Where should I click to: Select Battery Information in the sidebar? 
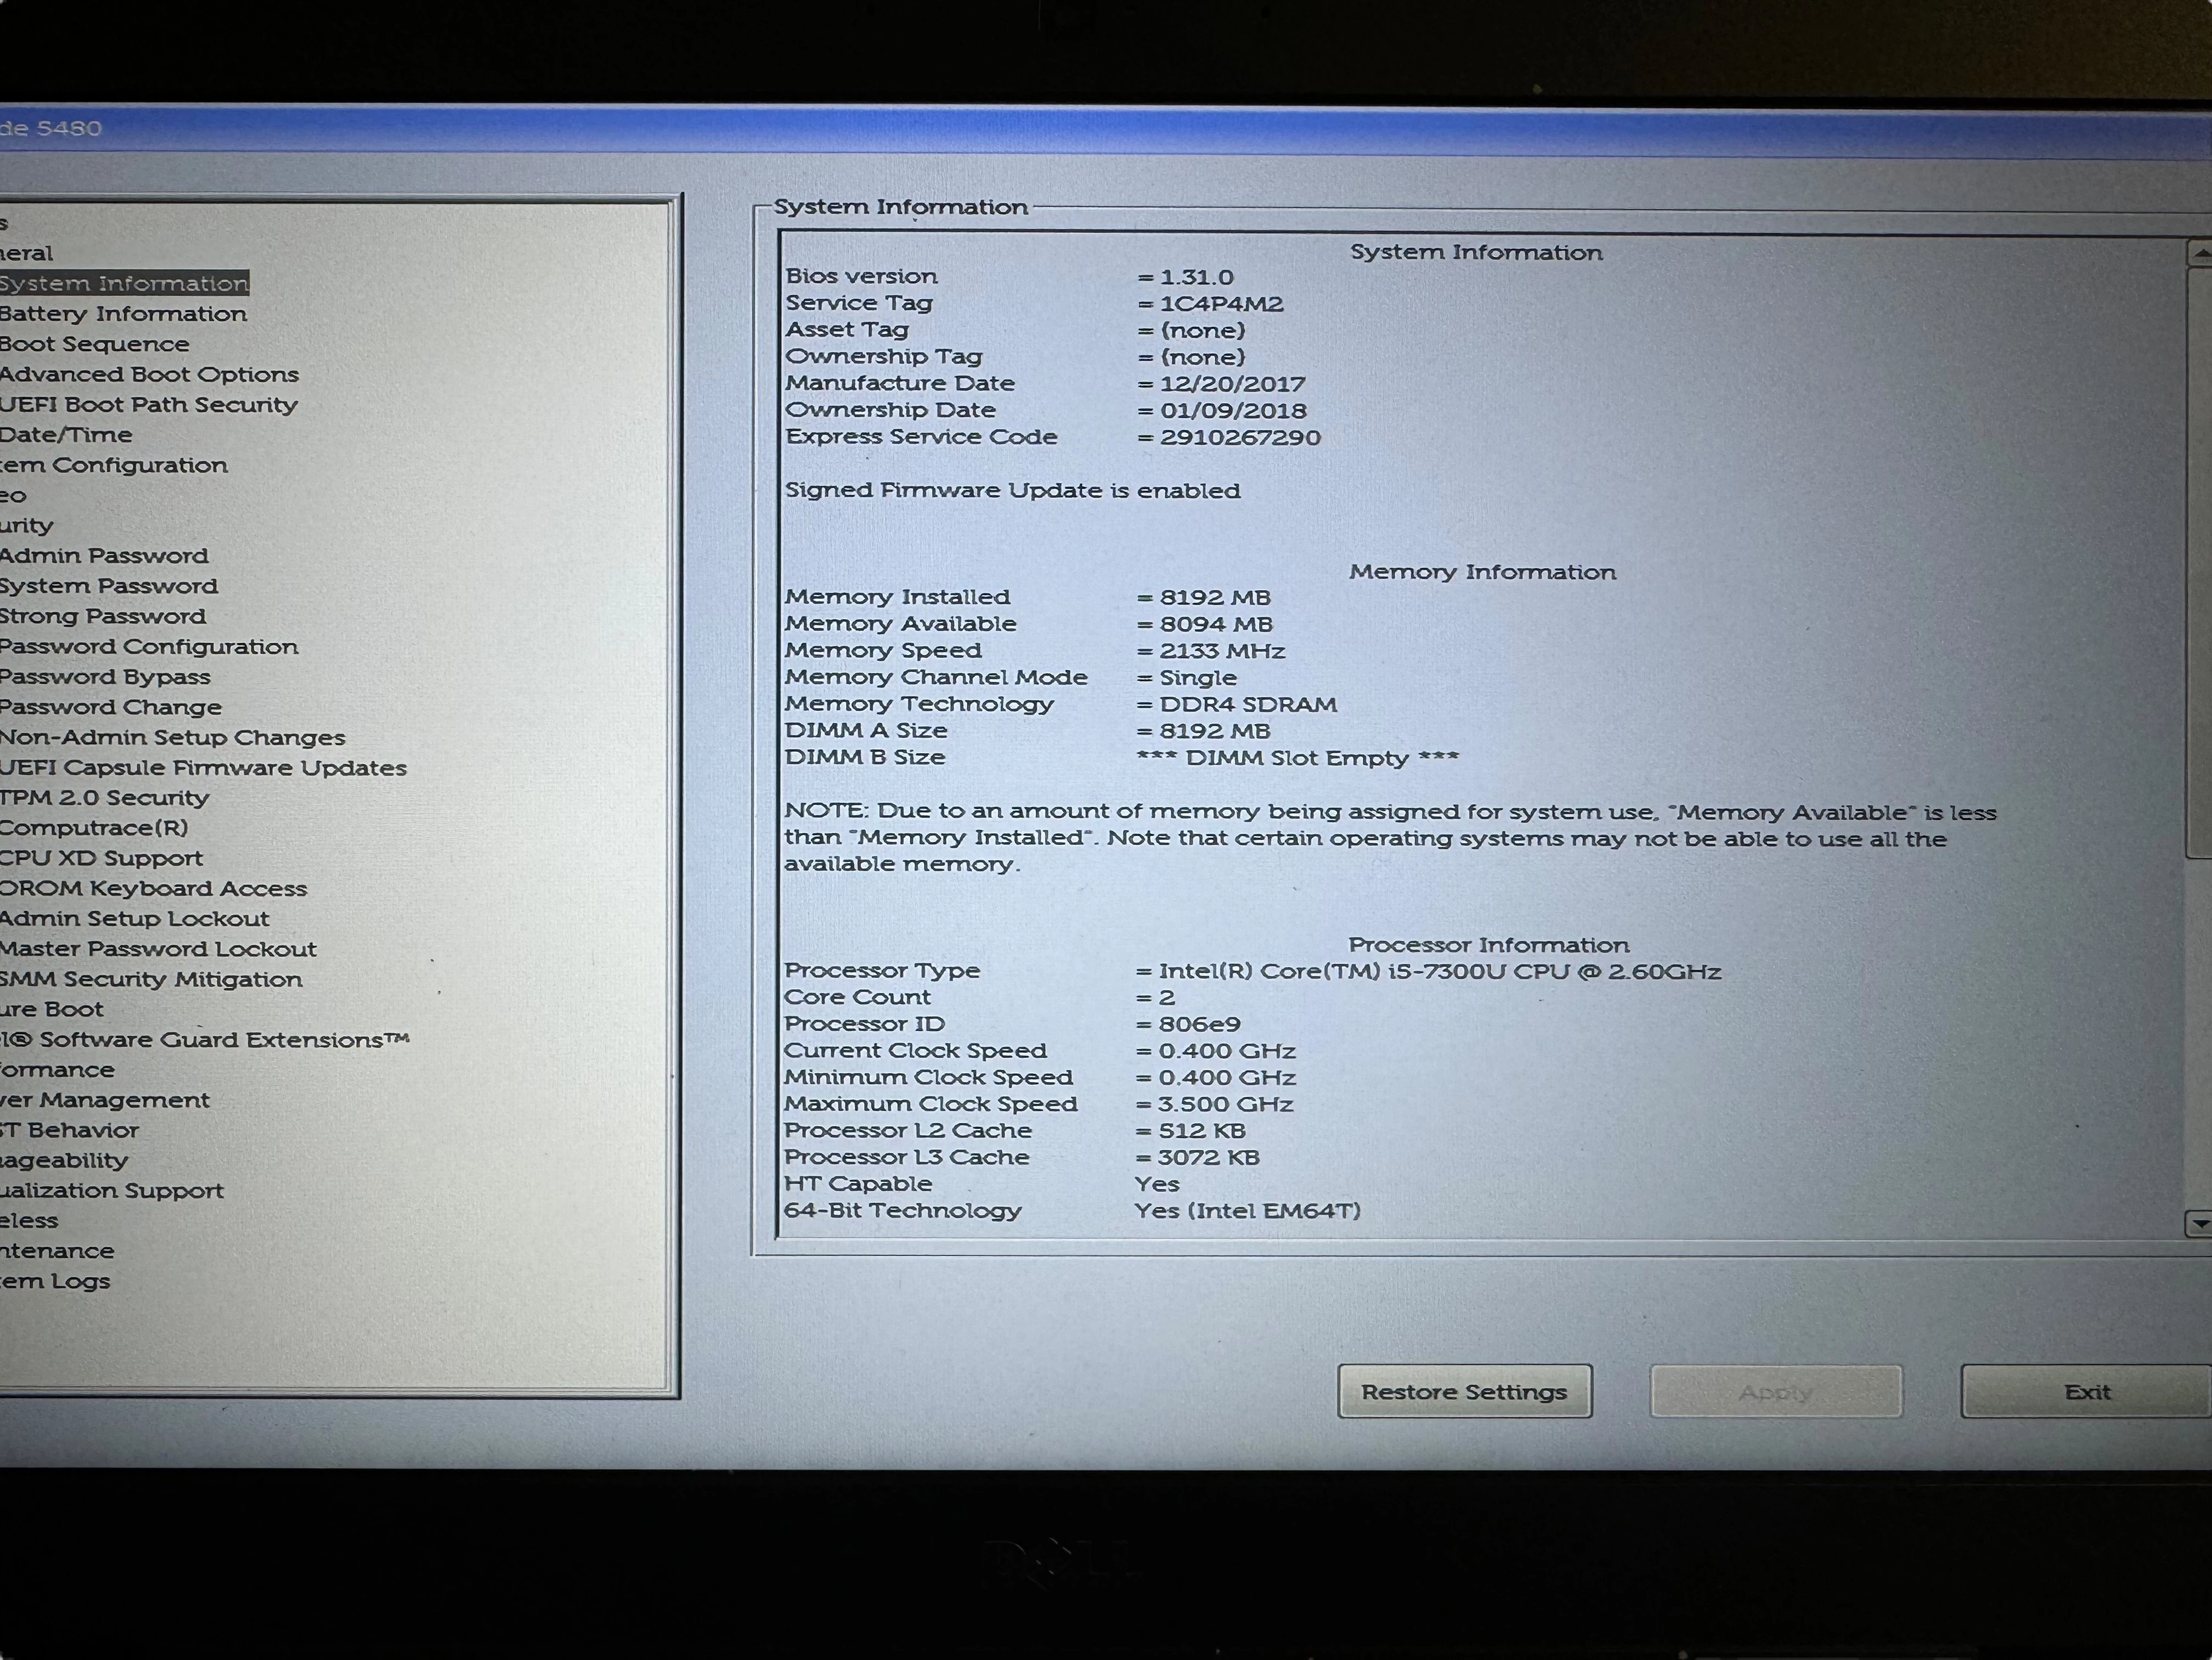click(123, 313)
